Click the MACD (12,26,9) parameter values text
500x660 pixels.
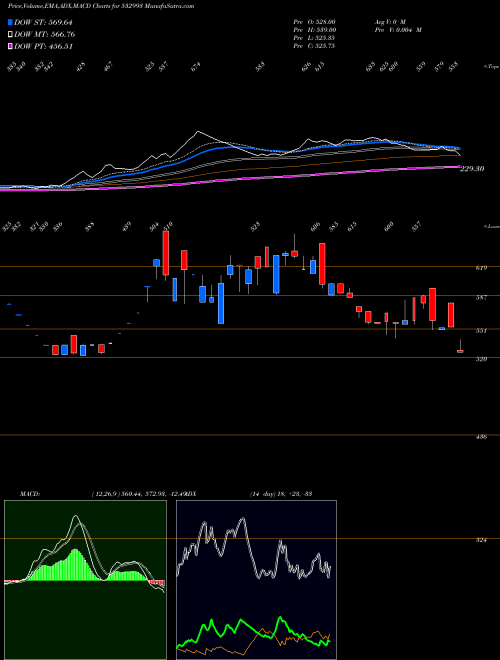tap(138, 494)
